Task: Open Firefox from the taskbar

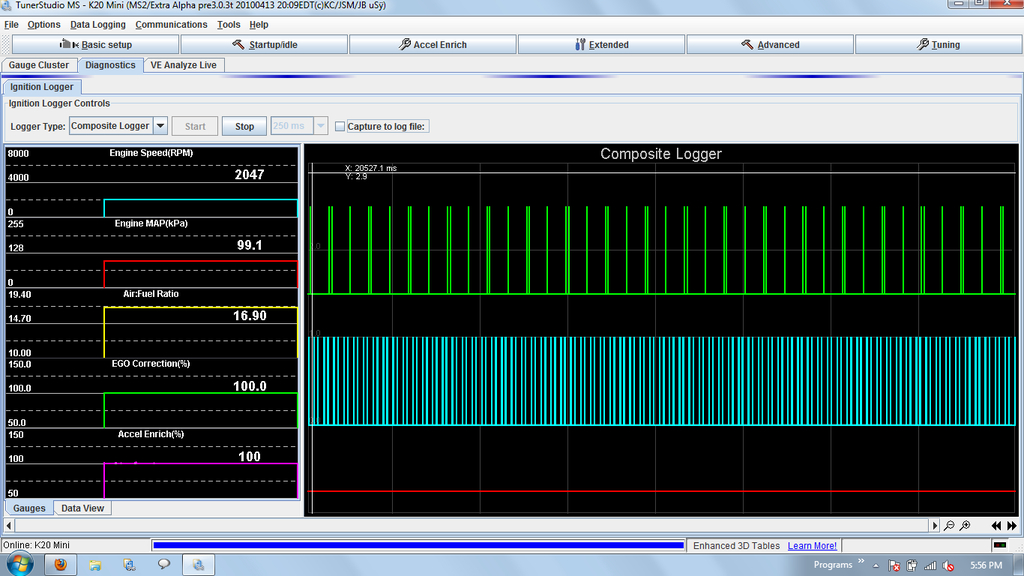Action: [x=60, y=564]
